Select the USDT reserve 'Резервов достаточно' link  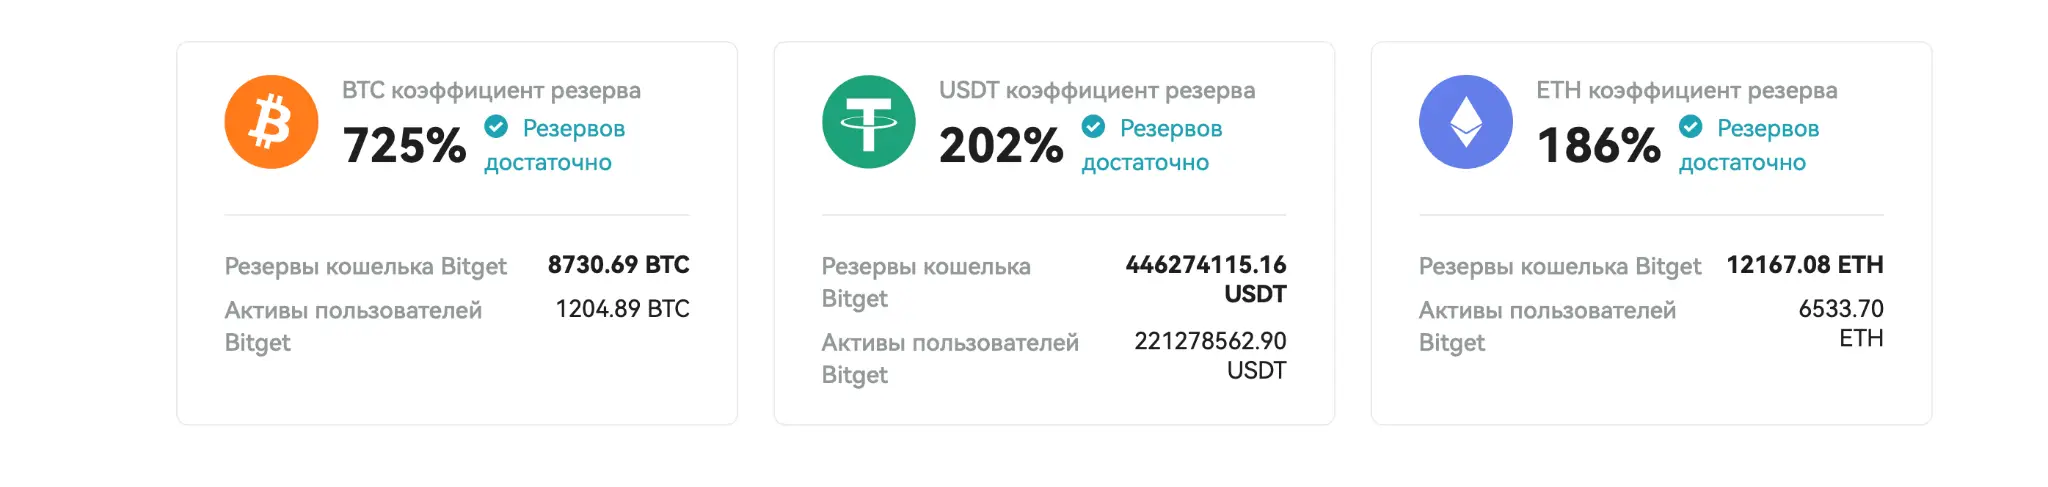(1152, 145)
